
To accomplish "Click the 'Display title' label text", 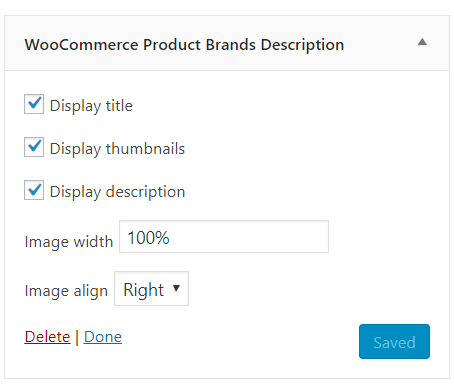I will click(91, 106).
